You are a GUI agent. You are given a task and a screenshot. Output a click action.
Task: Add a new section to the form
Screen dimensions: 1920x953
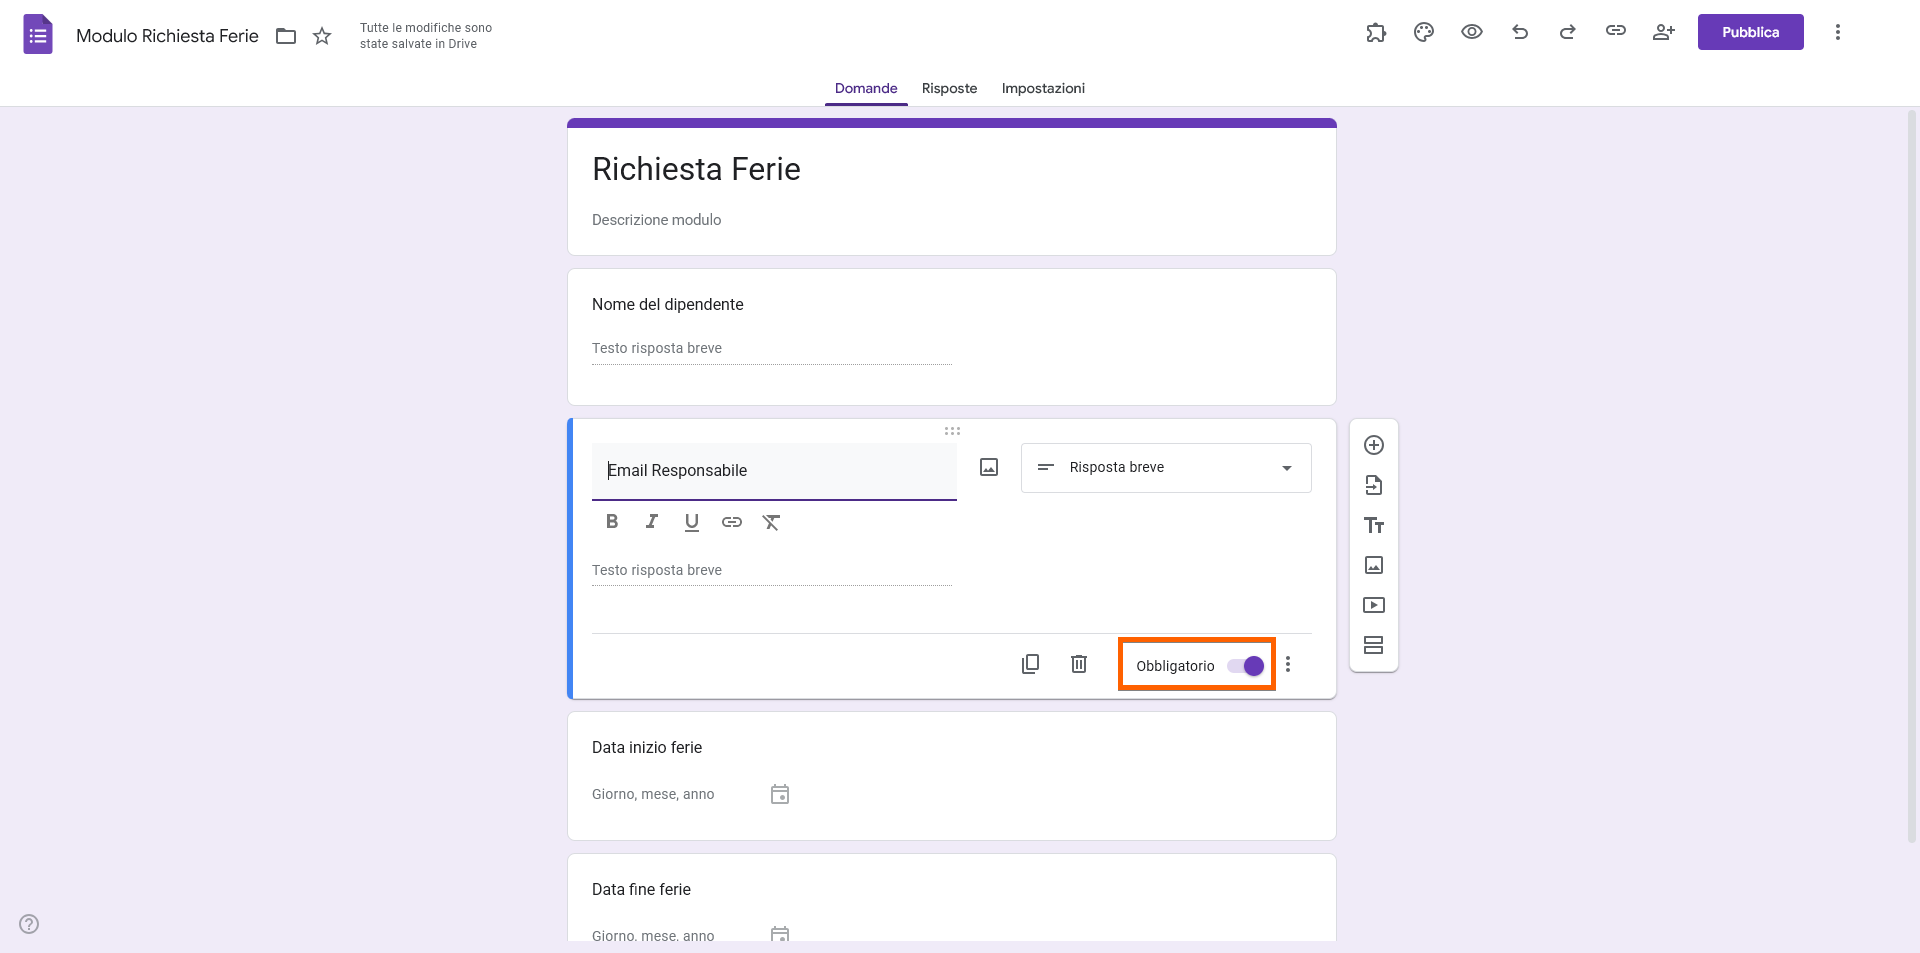[1374, 645]
